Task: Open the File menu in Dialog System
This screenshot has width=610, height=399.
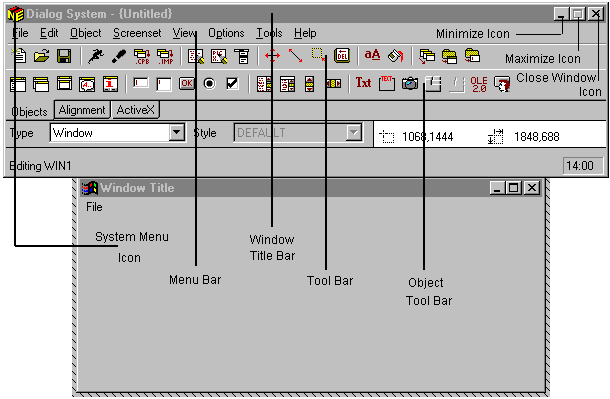Action: (x=20, y=33)
